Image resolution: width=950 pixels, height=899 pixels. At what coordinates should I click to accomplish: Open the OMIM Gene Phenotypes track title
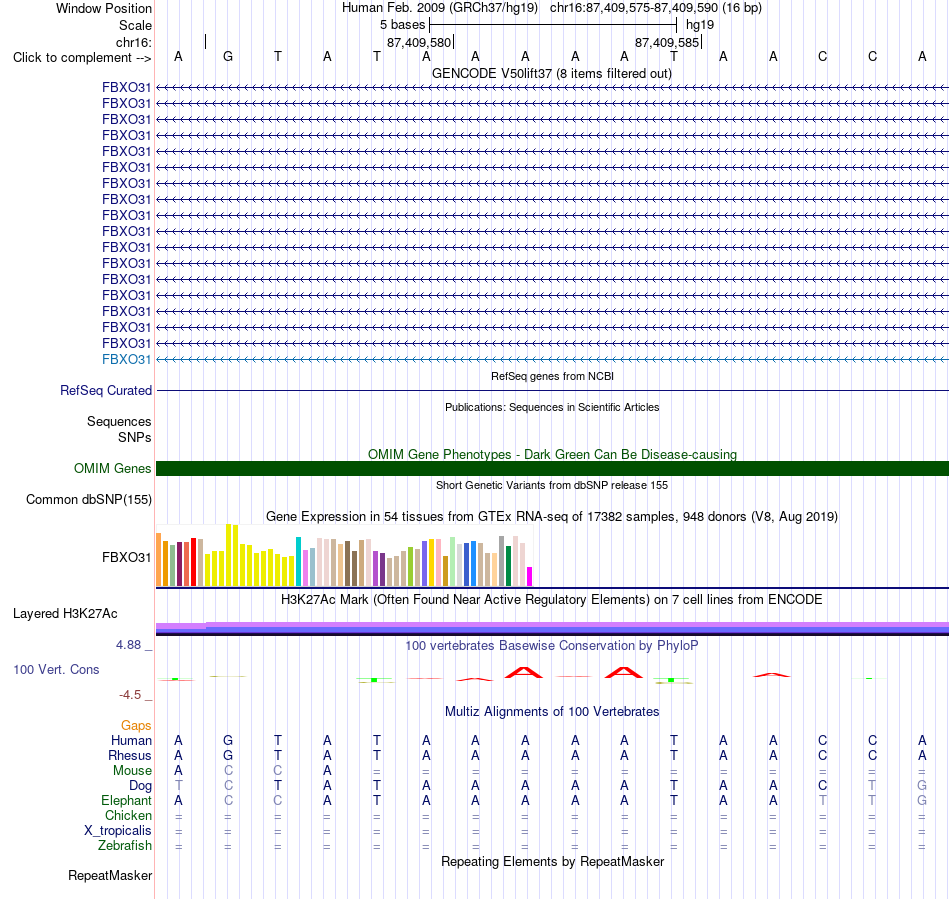[x=552, y=454]
